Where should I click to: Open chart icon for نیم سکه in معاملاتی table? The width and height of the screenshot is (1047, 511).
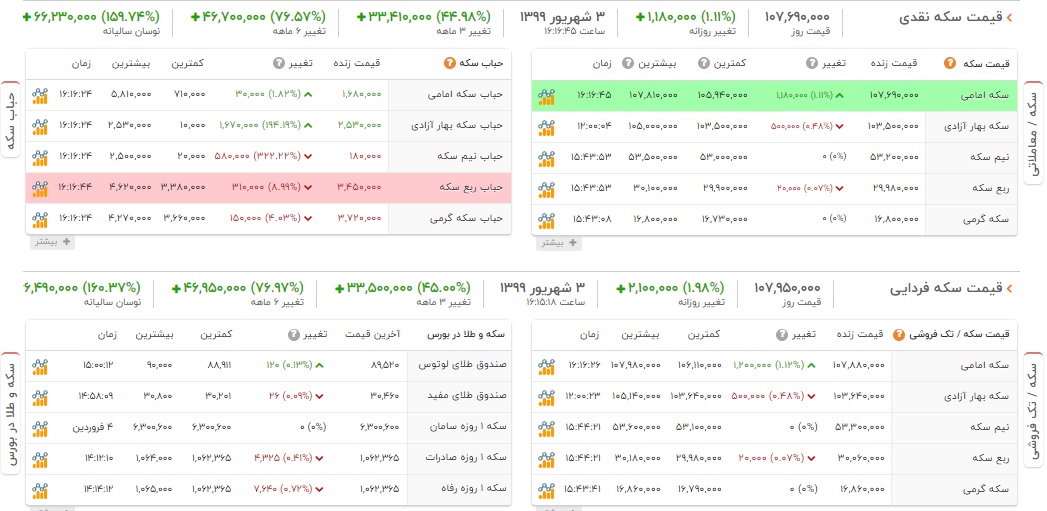[547, 158]
